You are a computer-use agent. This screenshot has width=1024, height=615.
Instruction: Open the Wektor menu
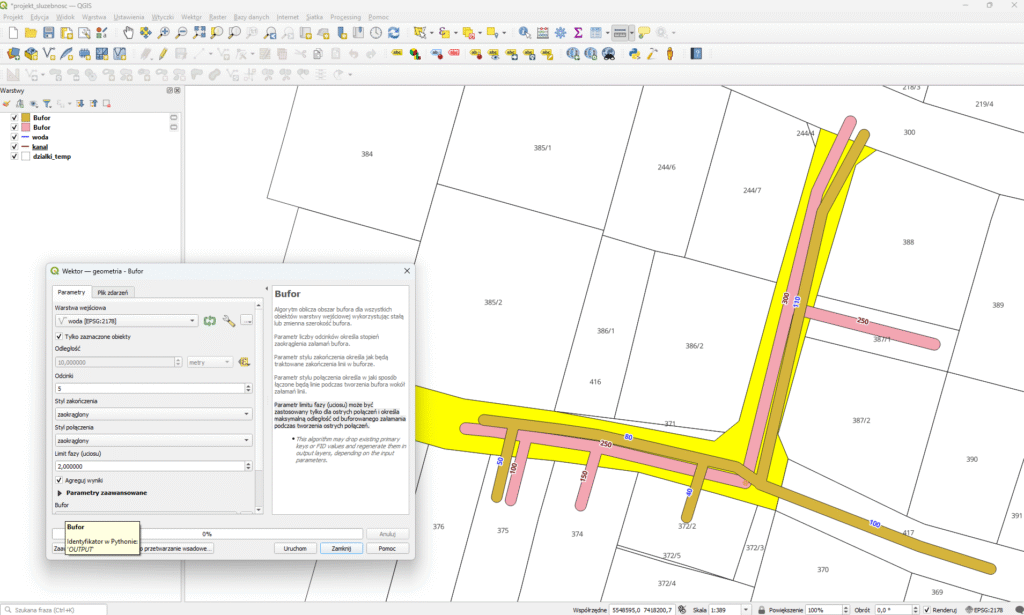pos(190,17)
